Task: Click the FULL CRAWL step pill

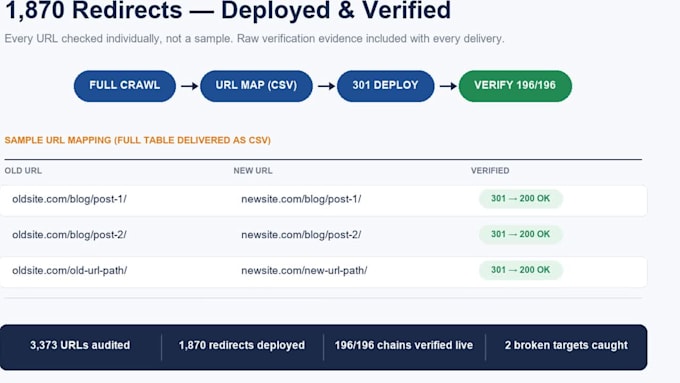Action: point(124,86)
